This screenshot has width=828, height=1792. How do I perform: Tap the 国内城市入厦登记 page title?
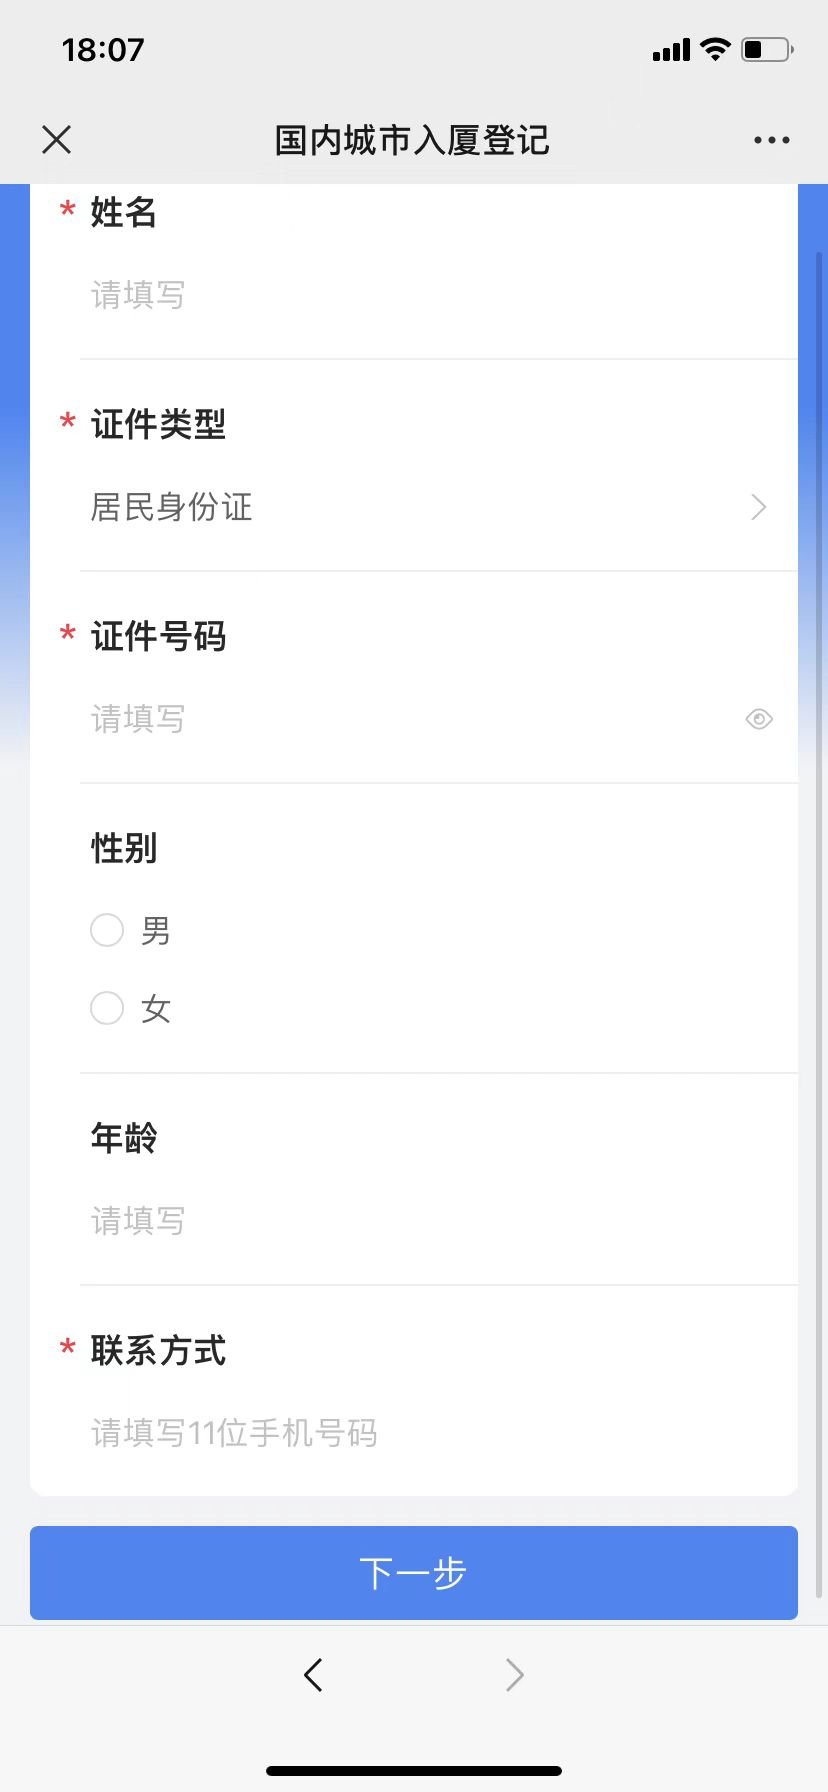click(412, 140)
